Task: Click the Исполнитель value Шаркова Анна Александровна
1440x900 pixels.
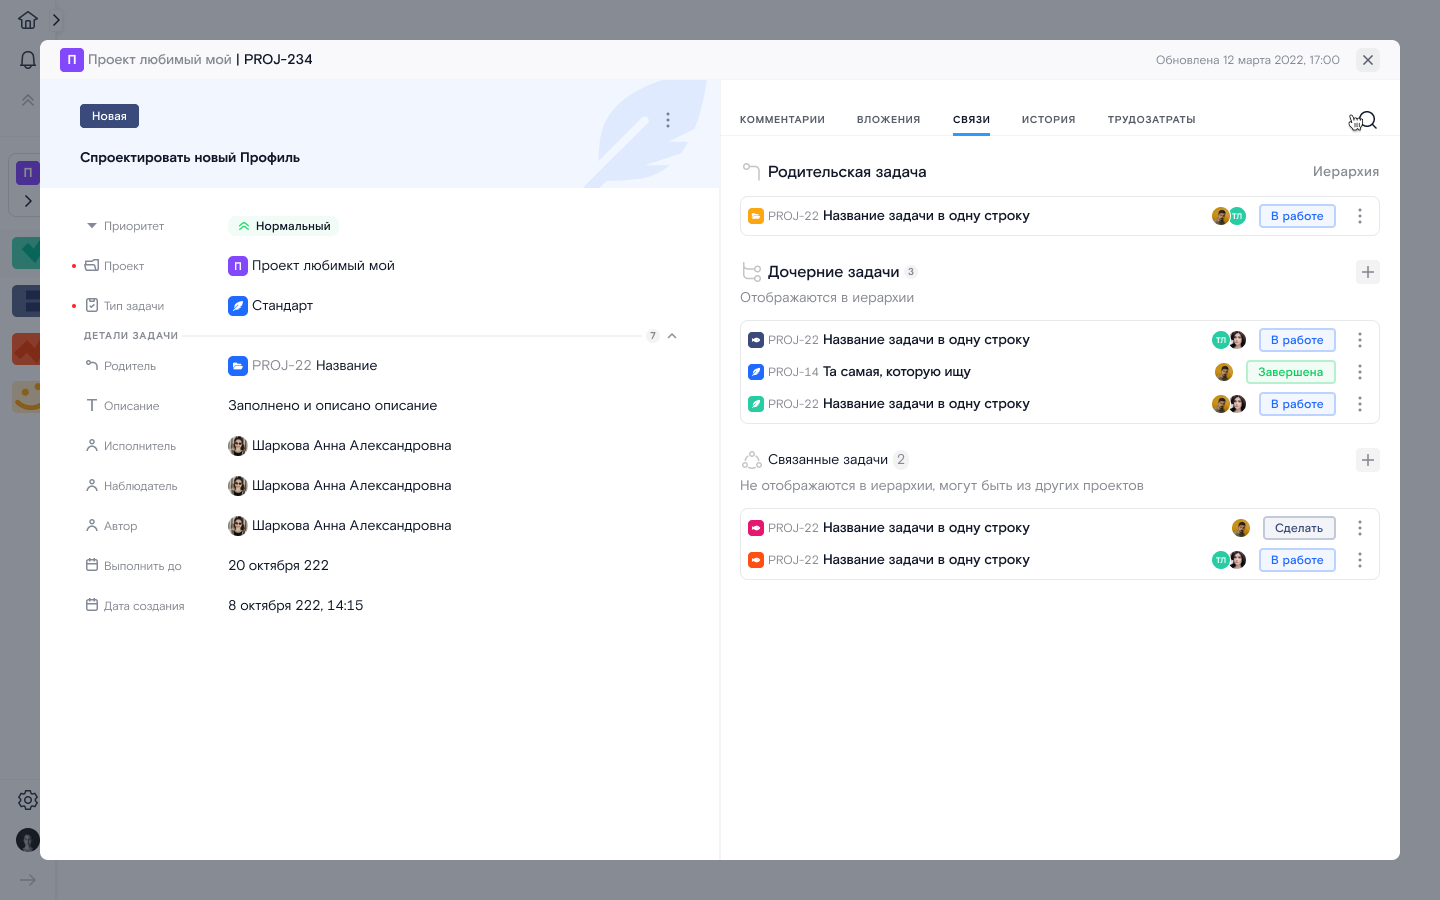Action: coord(351,446)
